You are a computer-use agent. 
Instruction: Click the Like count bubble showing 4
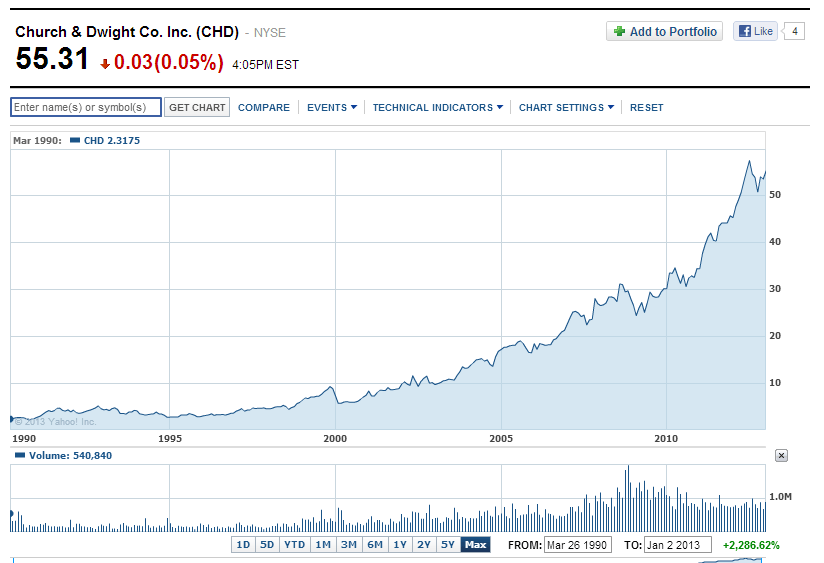[x=794, y=31]
